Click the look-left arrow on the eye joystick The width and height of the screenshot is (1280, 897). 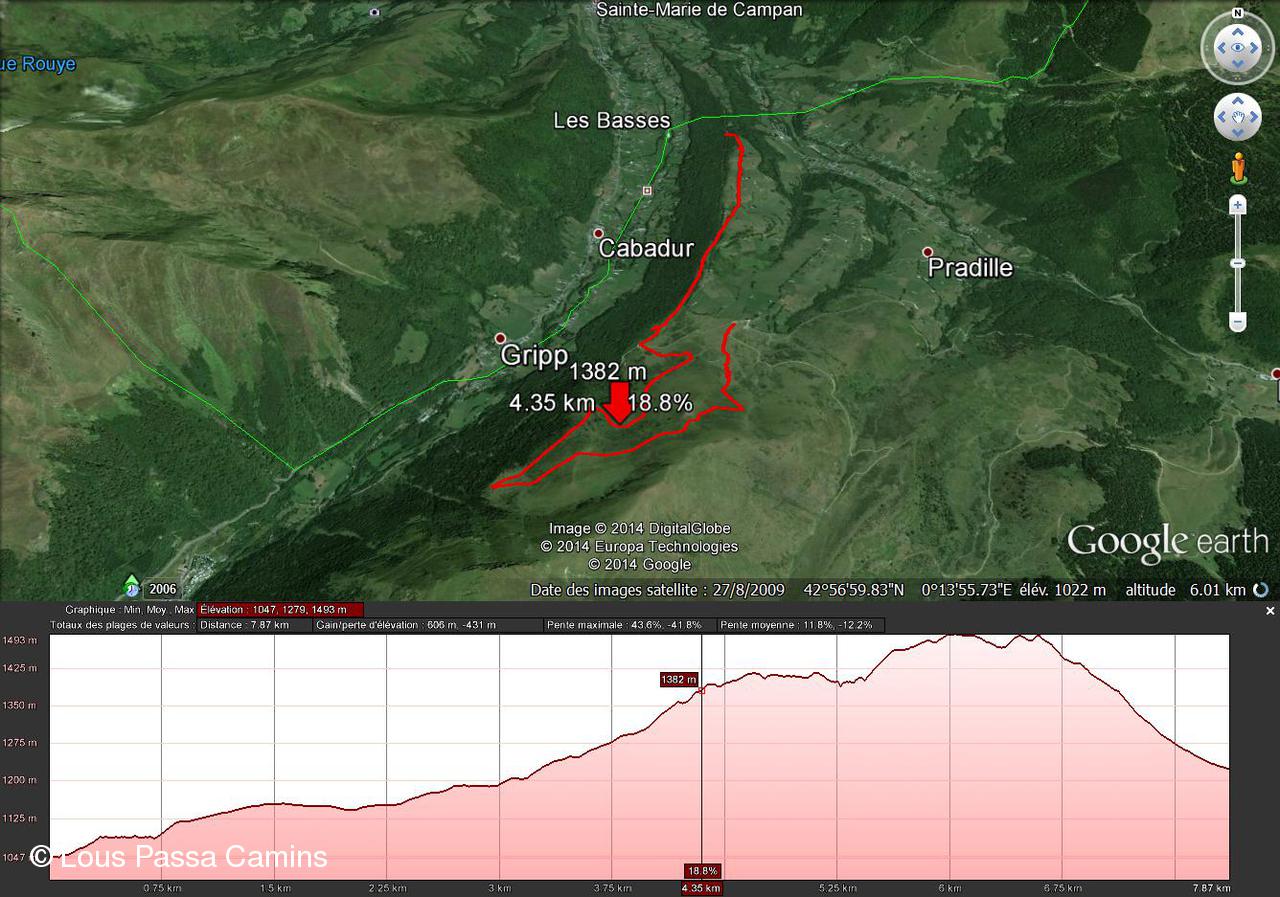[1219, 47]
